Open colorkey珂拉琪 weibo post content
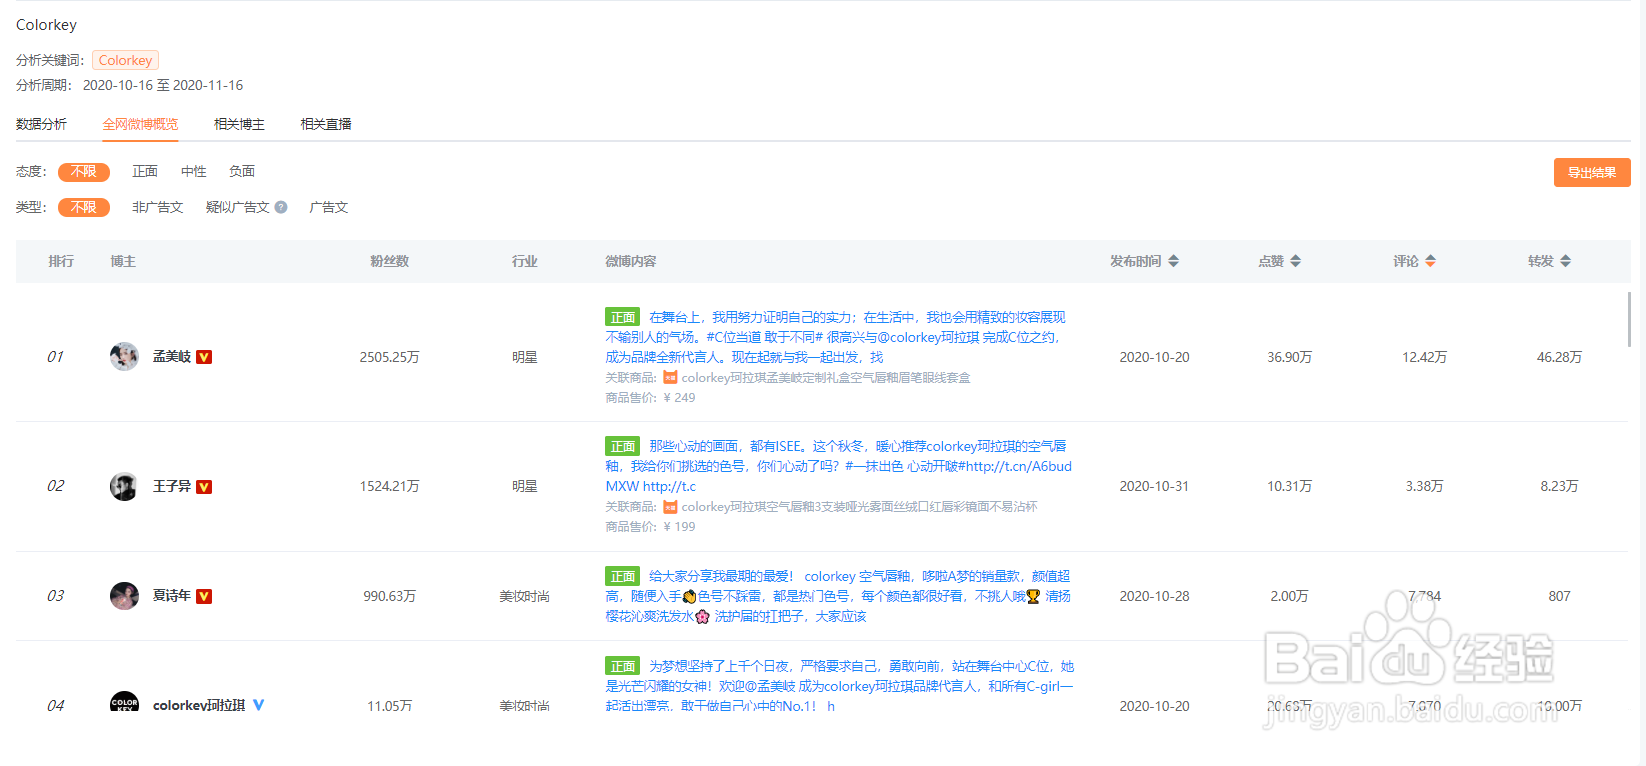 point(840,686)
